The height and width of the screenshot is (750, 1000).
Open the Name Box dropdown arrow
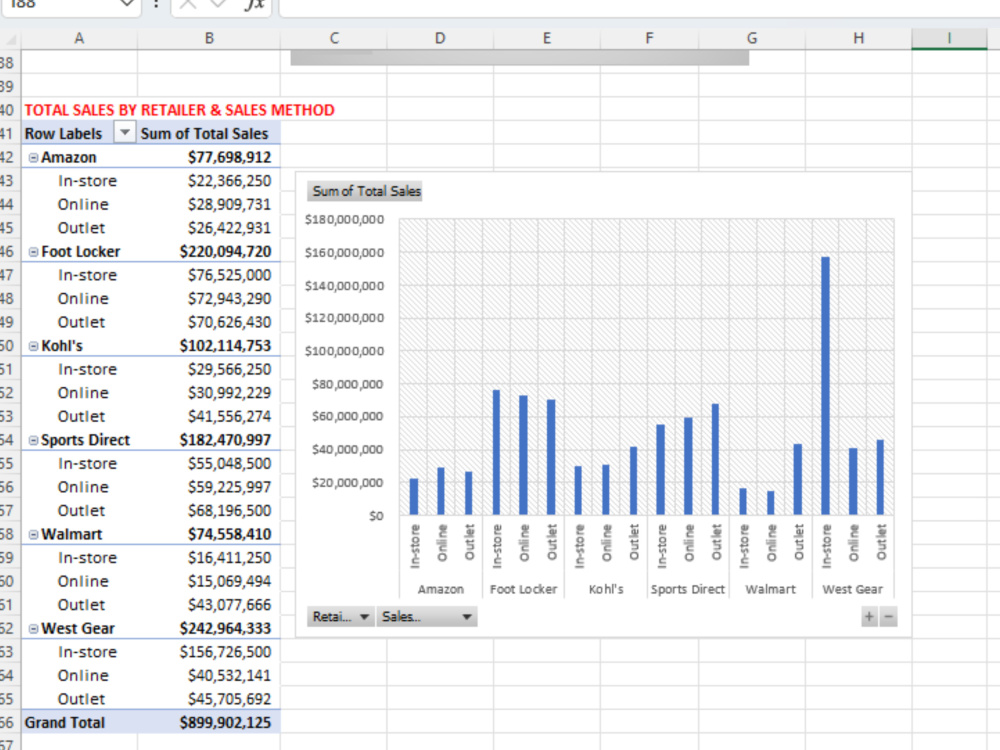pyautogui.click(x=127, y=5)
